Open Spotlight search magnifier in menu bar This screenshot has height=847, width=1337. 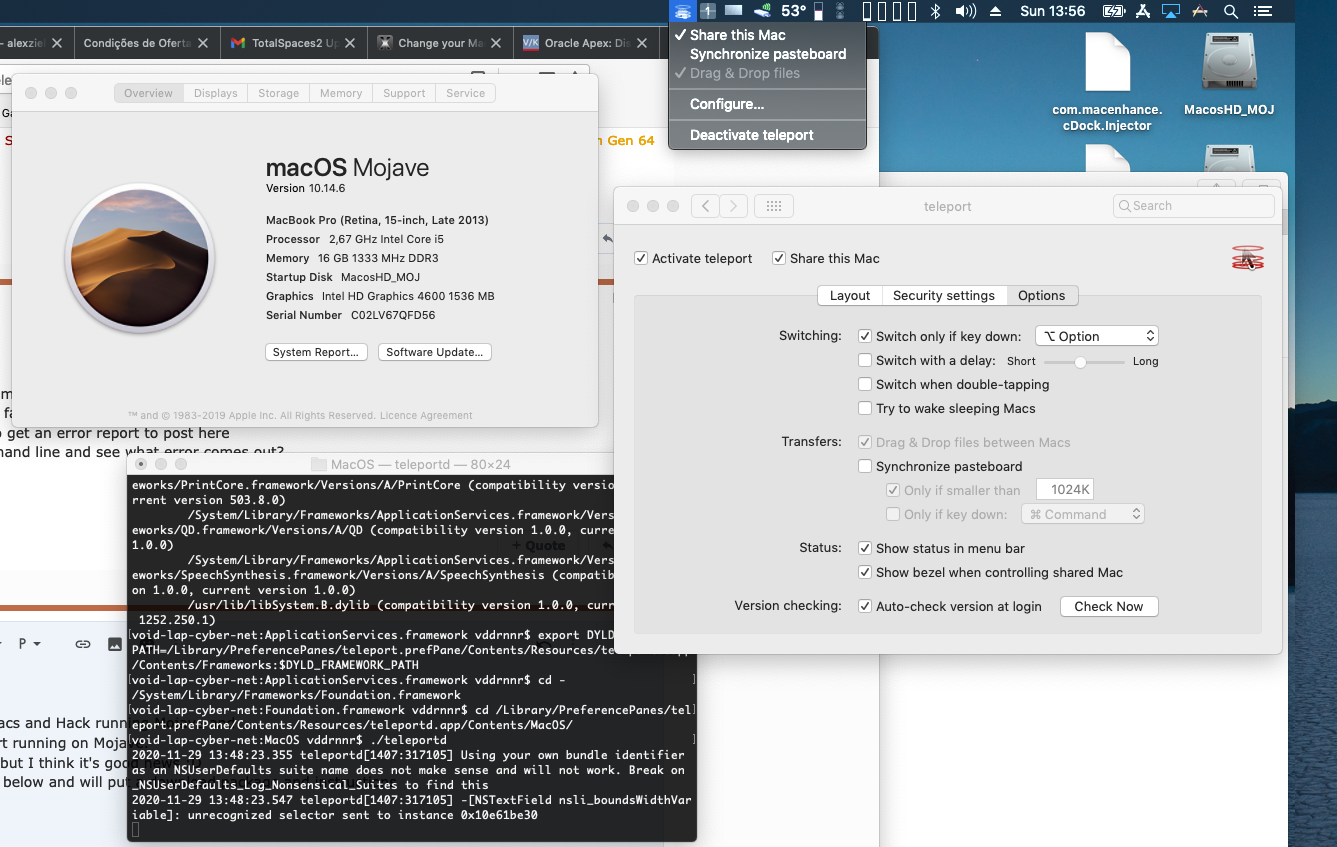(x=1231, y=11)
